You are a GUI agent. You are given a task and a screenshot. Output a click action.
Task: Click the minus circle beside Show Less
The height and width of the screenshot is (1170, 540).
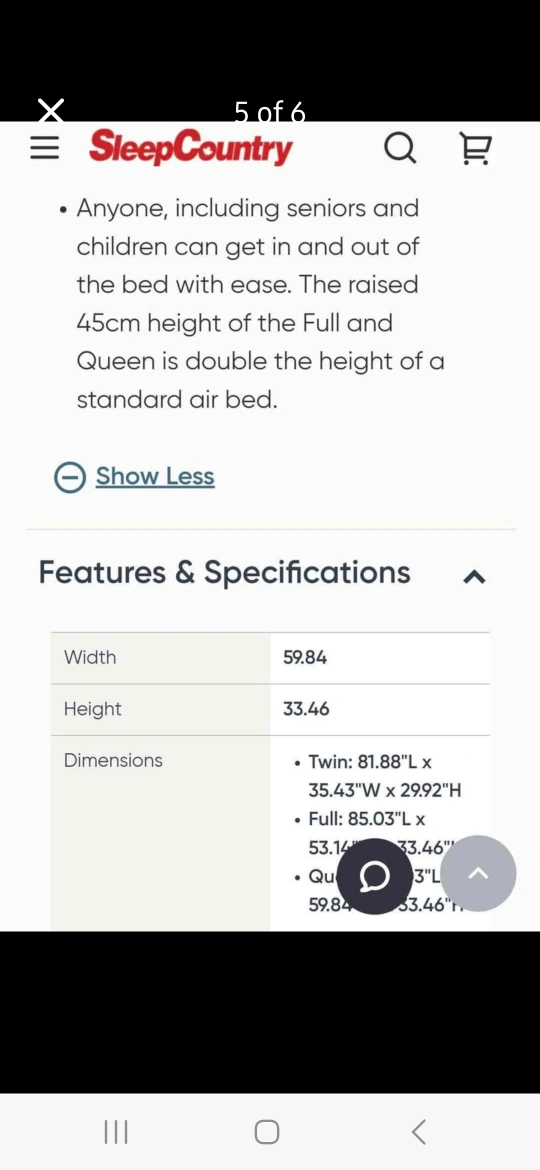click(69, 478)
